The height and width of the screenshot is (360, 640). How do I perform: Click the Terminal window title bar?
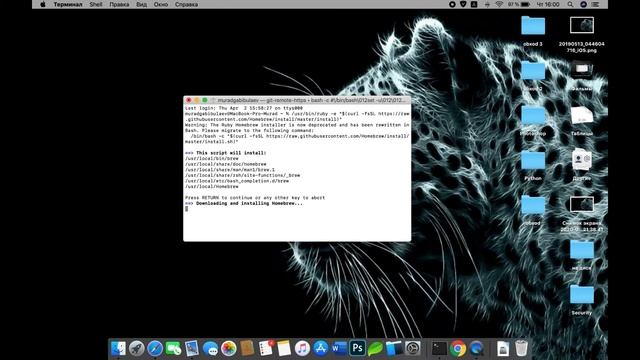[x=297, y=100]
